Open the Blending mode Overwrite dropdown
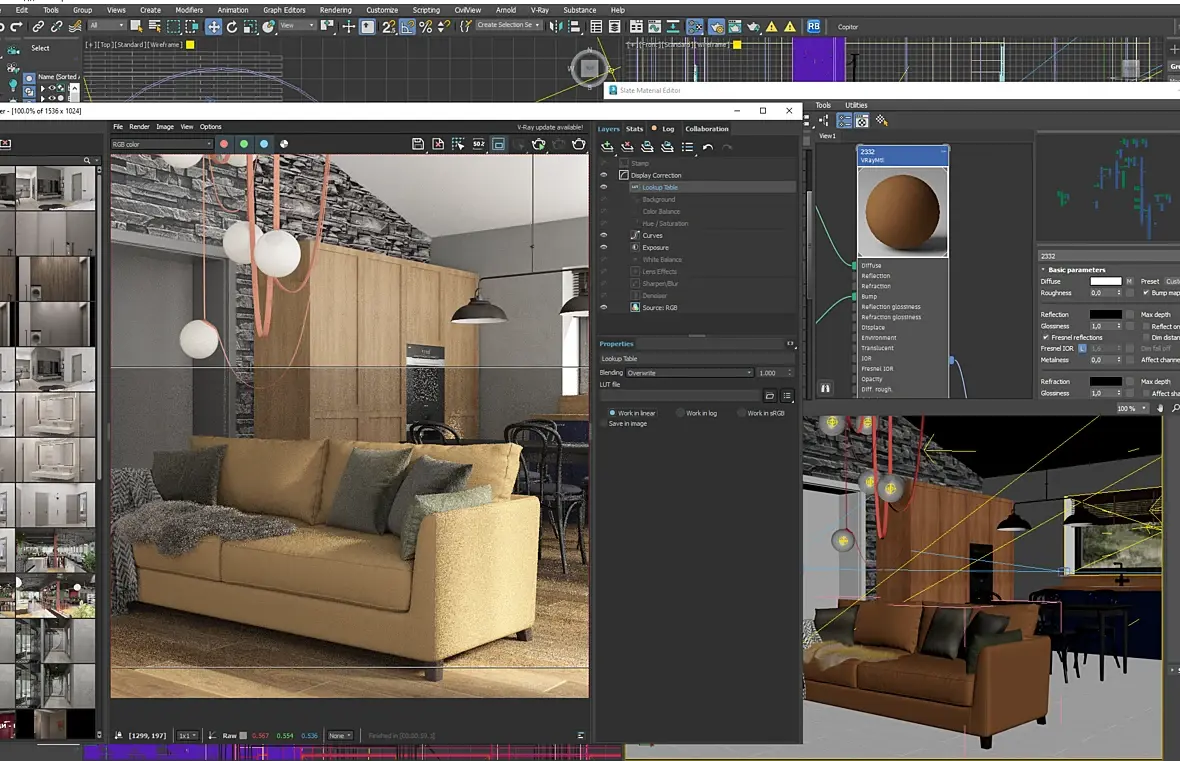Screen dimensions: 1180x761 (x=690, y=373)
